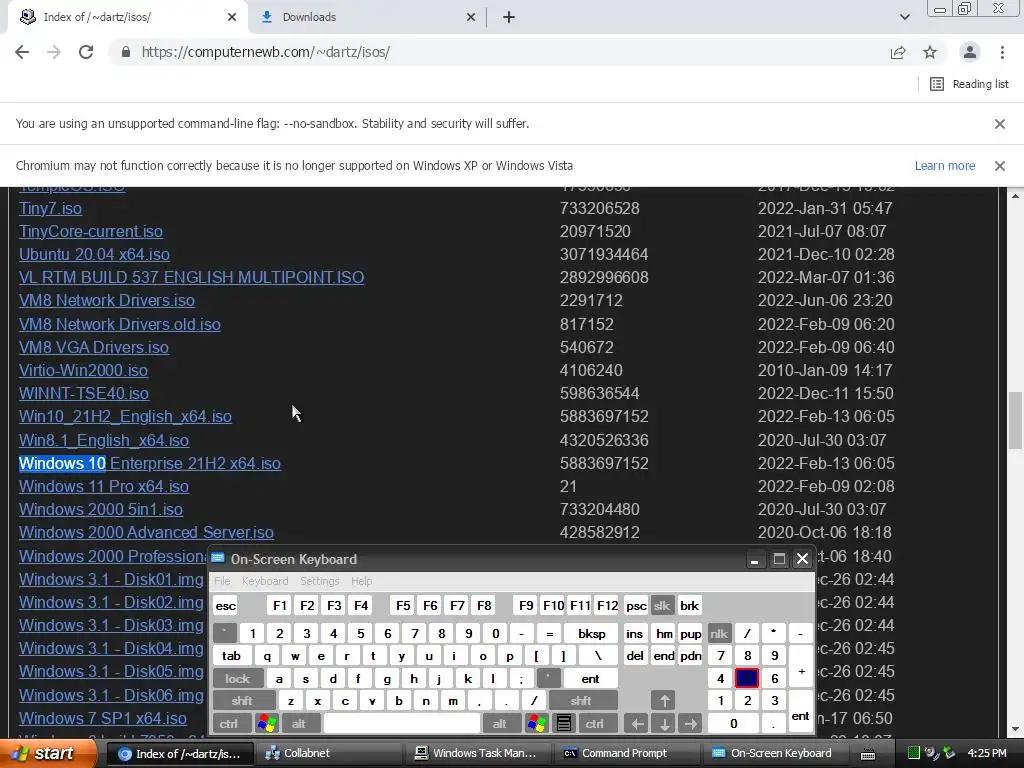Open Windows 11 Pro x64.iso link
Image resolution: width=1024 pixels, height=768 pixels.
104,487
